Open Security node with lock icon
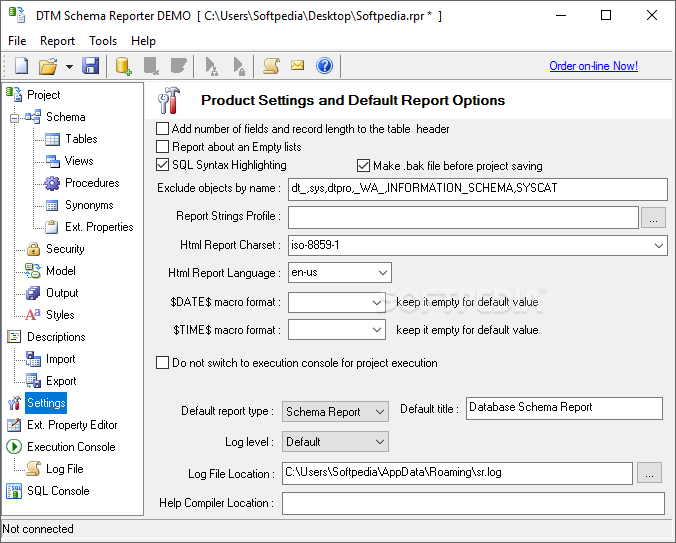676x543 pixels. (65, 249)
